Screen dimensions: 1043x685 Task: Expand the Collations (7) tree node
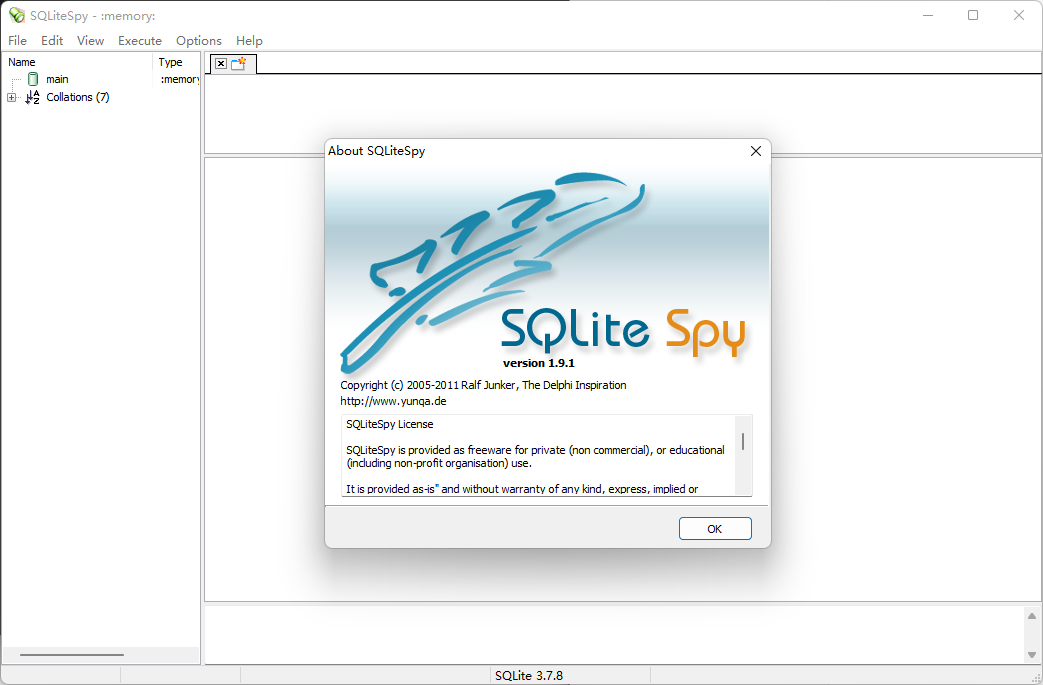pos(11,98)
